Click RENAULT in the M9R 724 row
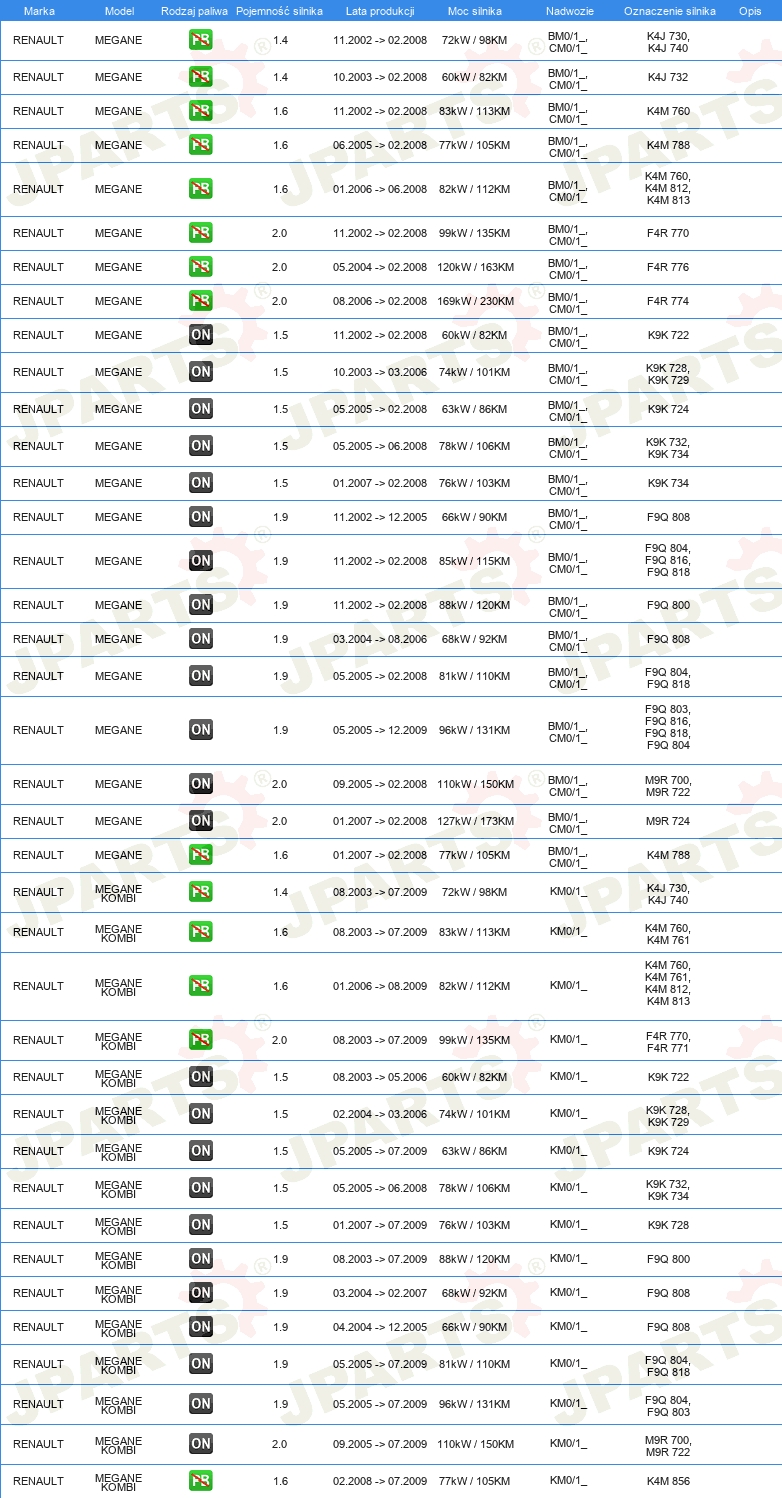The width and height of the screenshot is (782, 1498). click(x=38, y=821)
